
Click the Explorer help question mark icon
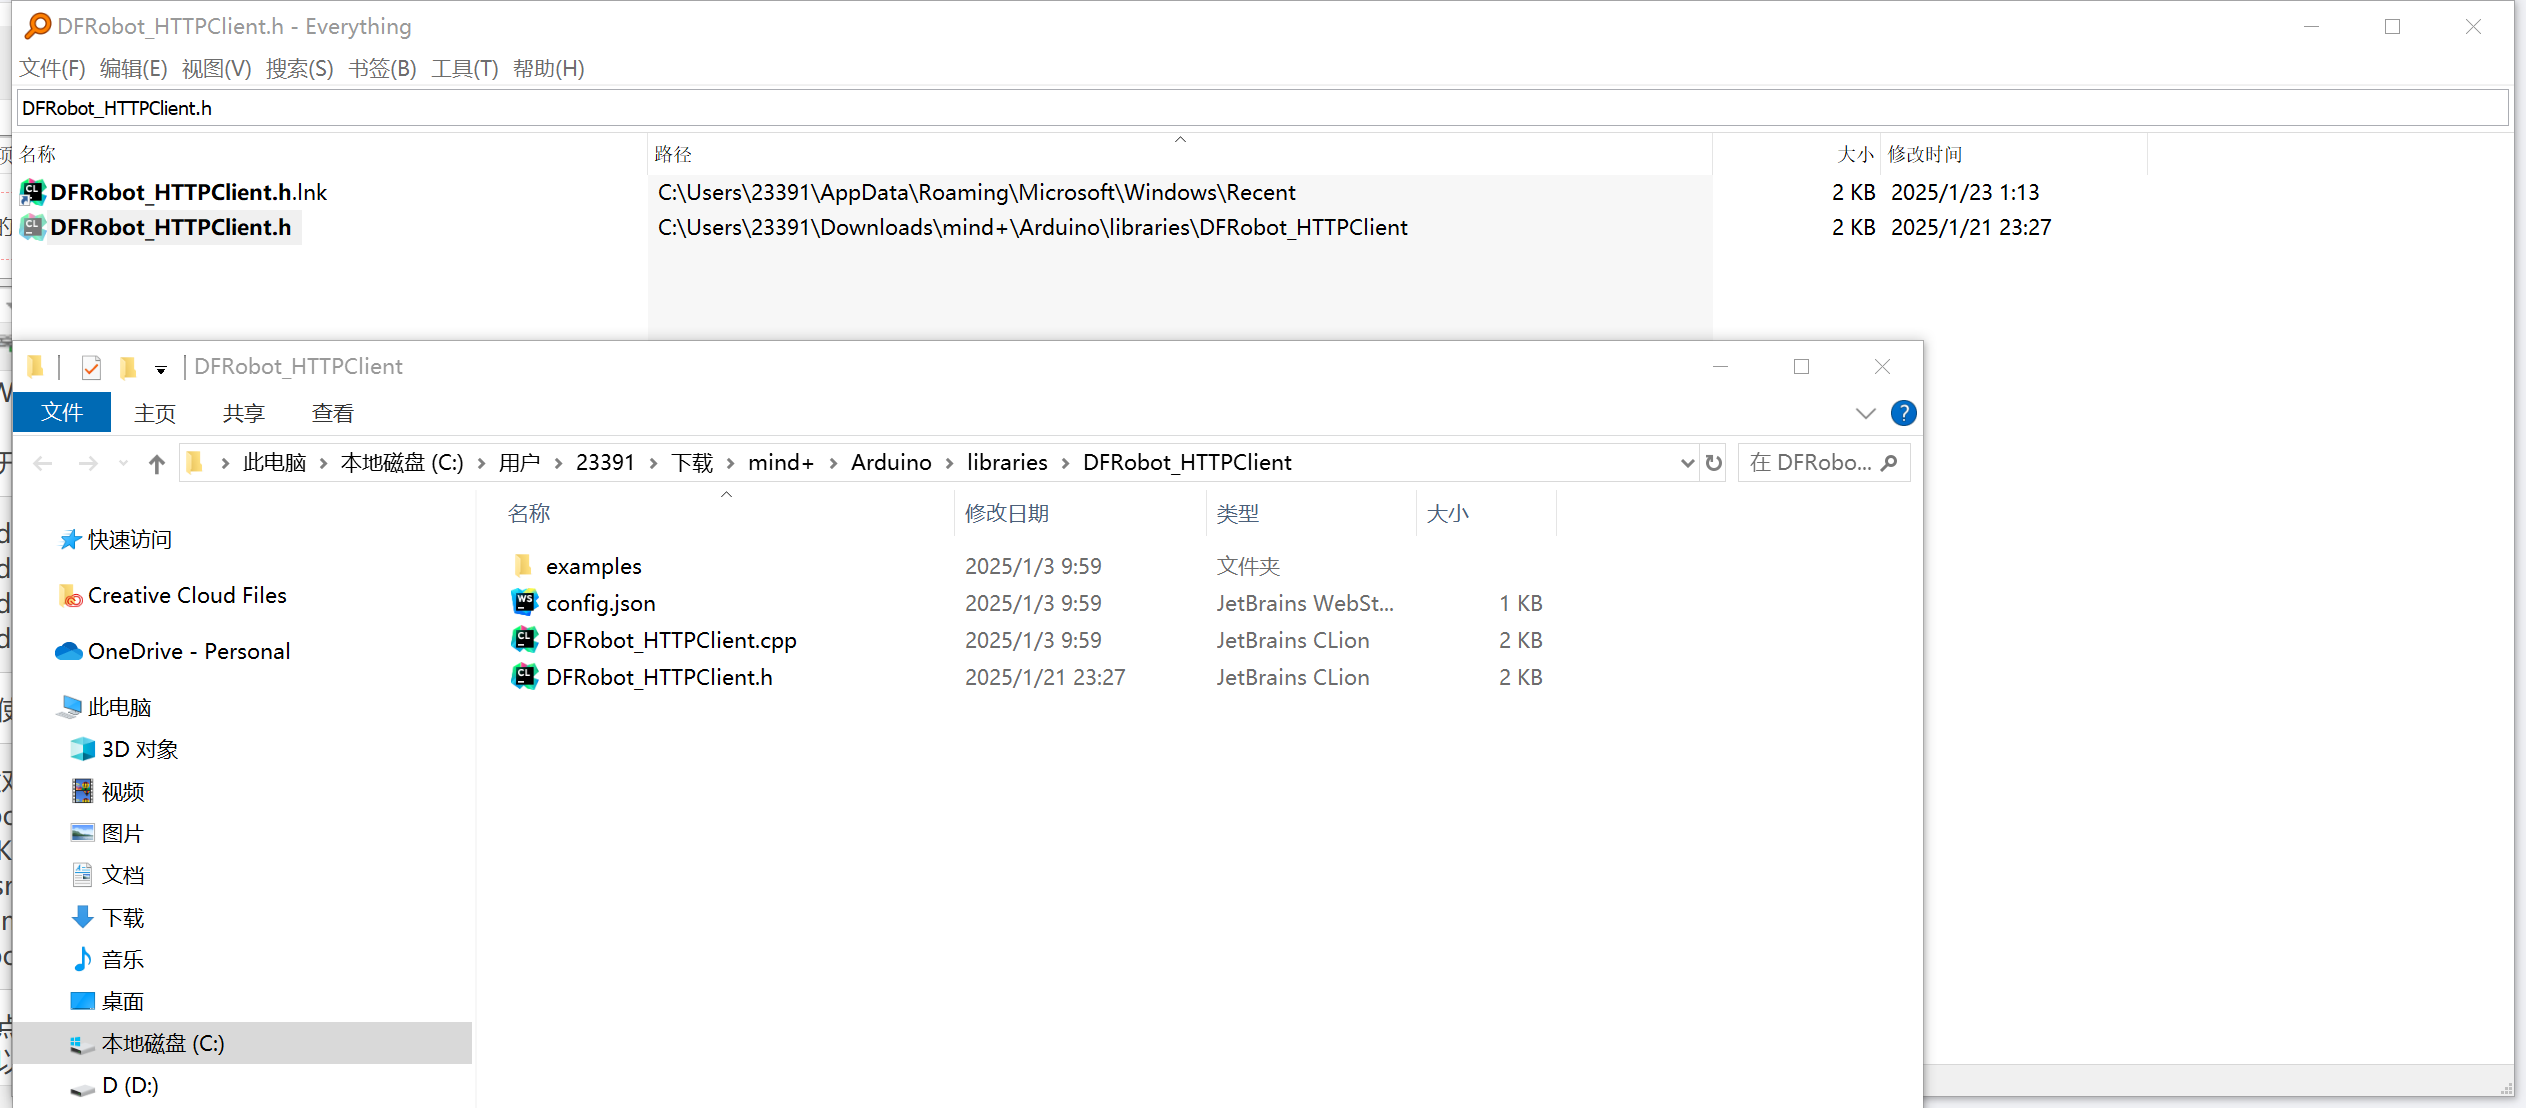pos(1904,413)
